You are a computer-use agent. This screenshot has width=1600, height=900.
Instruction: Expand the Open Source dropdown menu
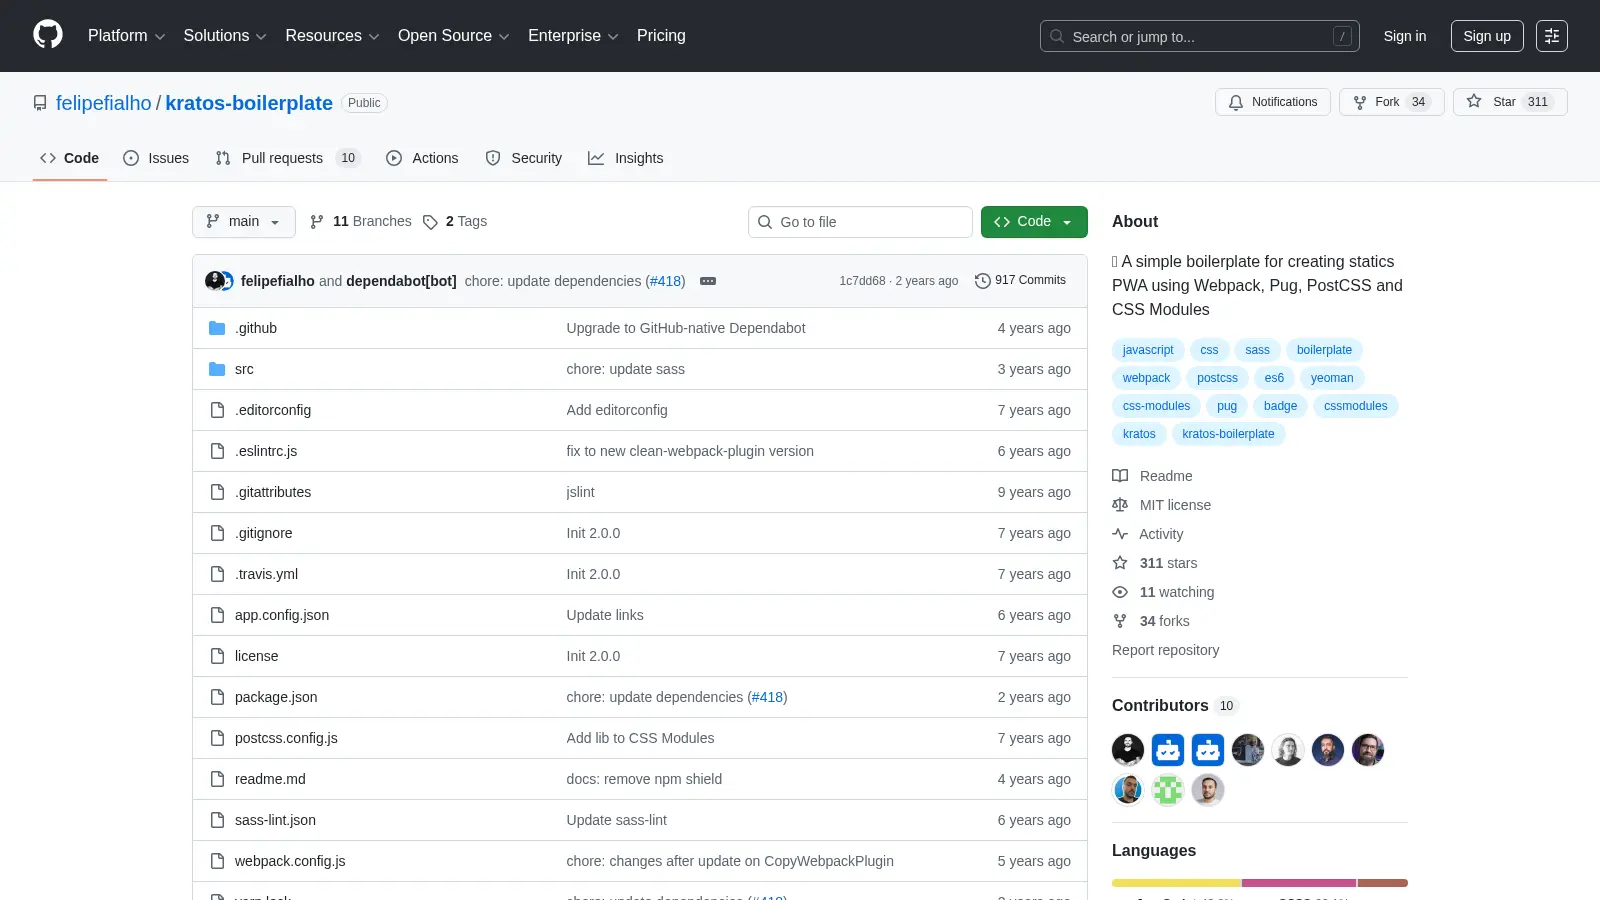pyautogui.click(x=454, y=36)
